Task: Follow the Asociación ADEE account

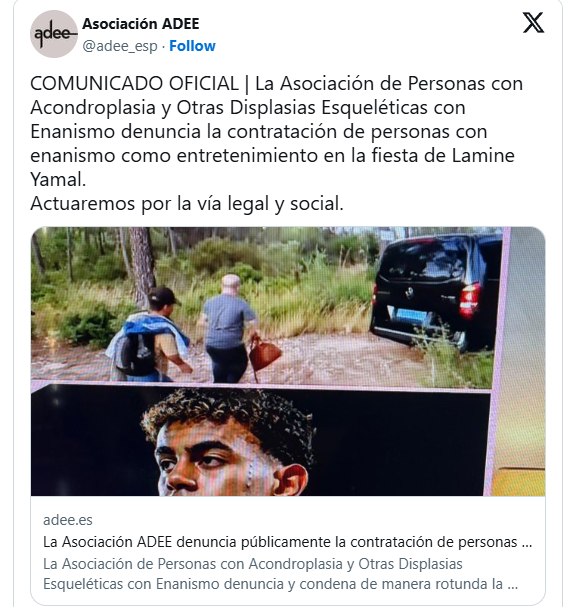Action: pyautogui.click(x=192, y=46)
